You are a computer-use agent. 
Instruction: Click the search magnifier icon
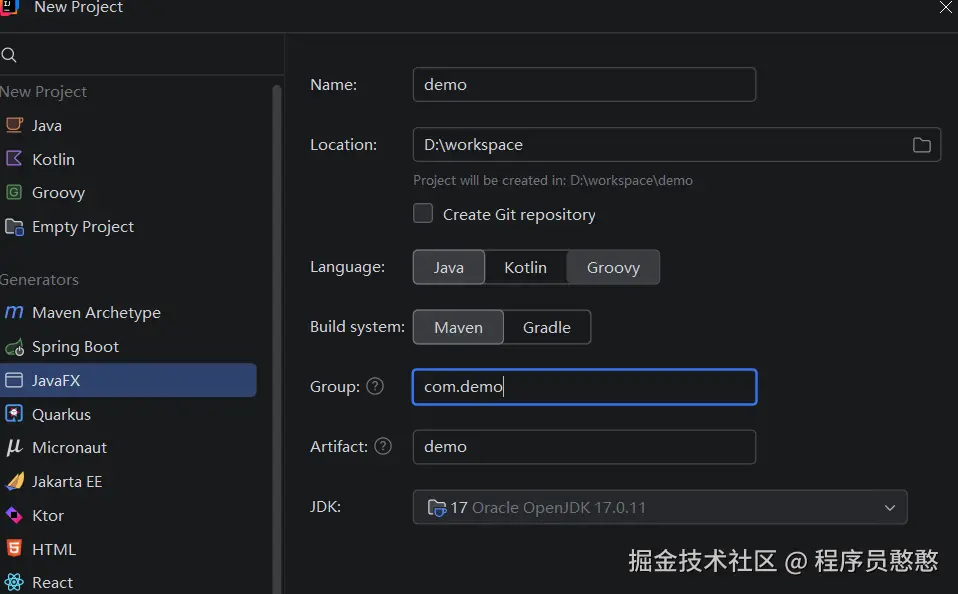click(9, 55)
